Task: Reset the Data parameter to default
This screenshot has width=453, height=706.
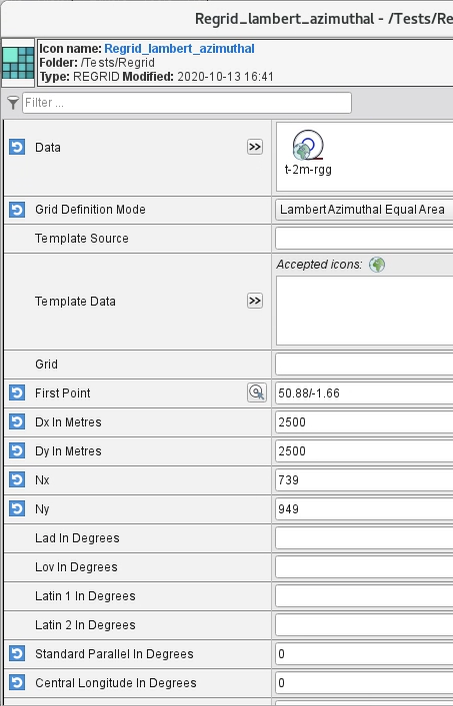Action: [17, 147]
